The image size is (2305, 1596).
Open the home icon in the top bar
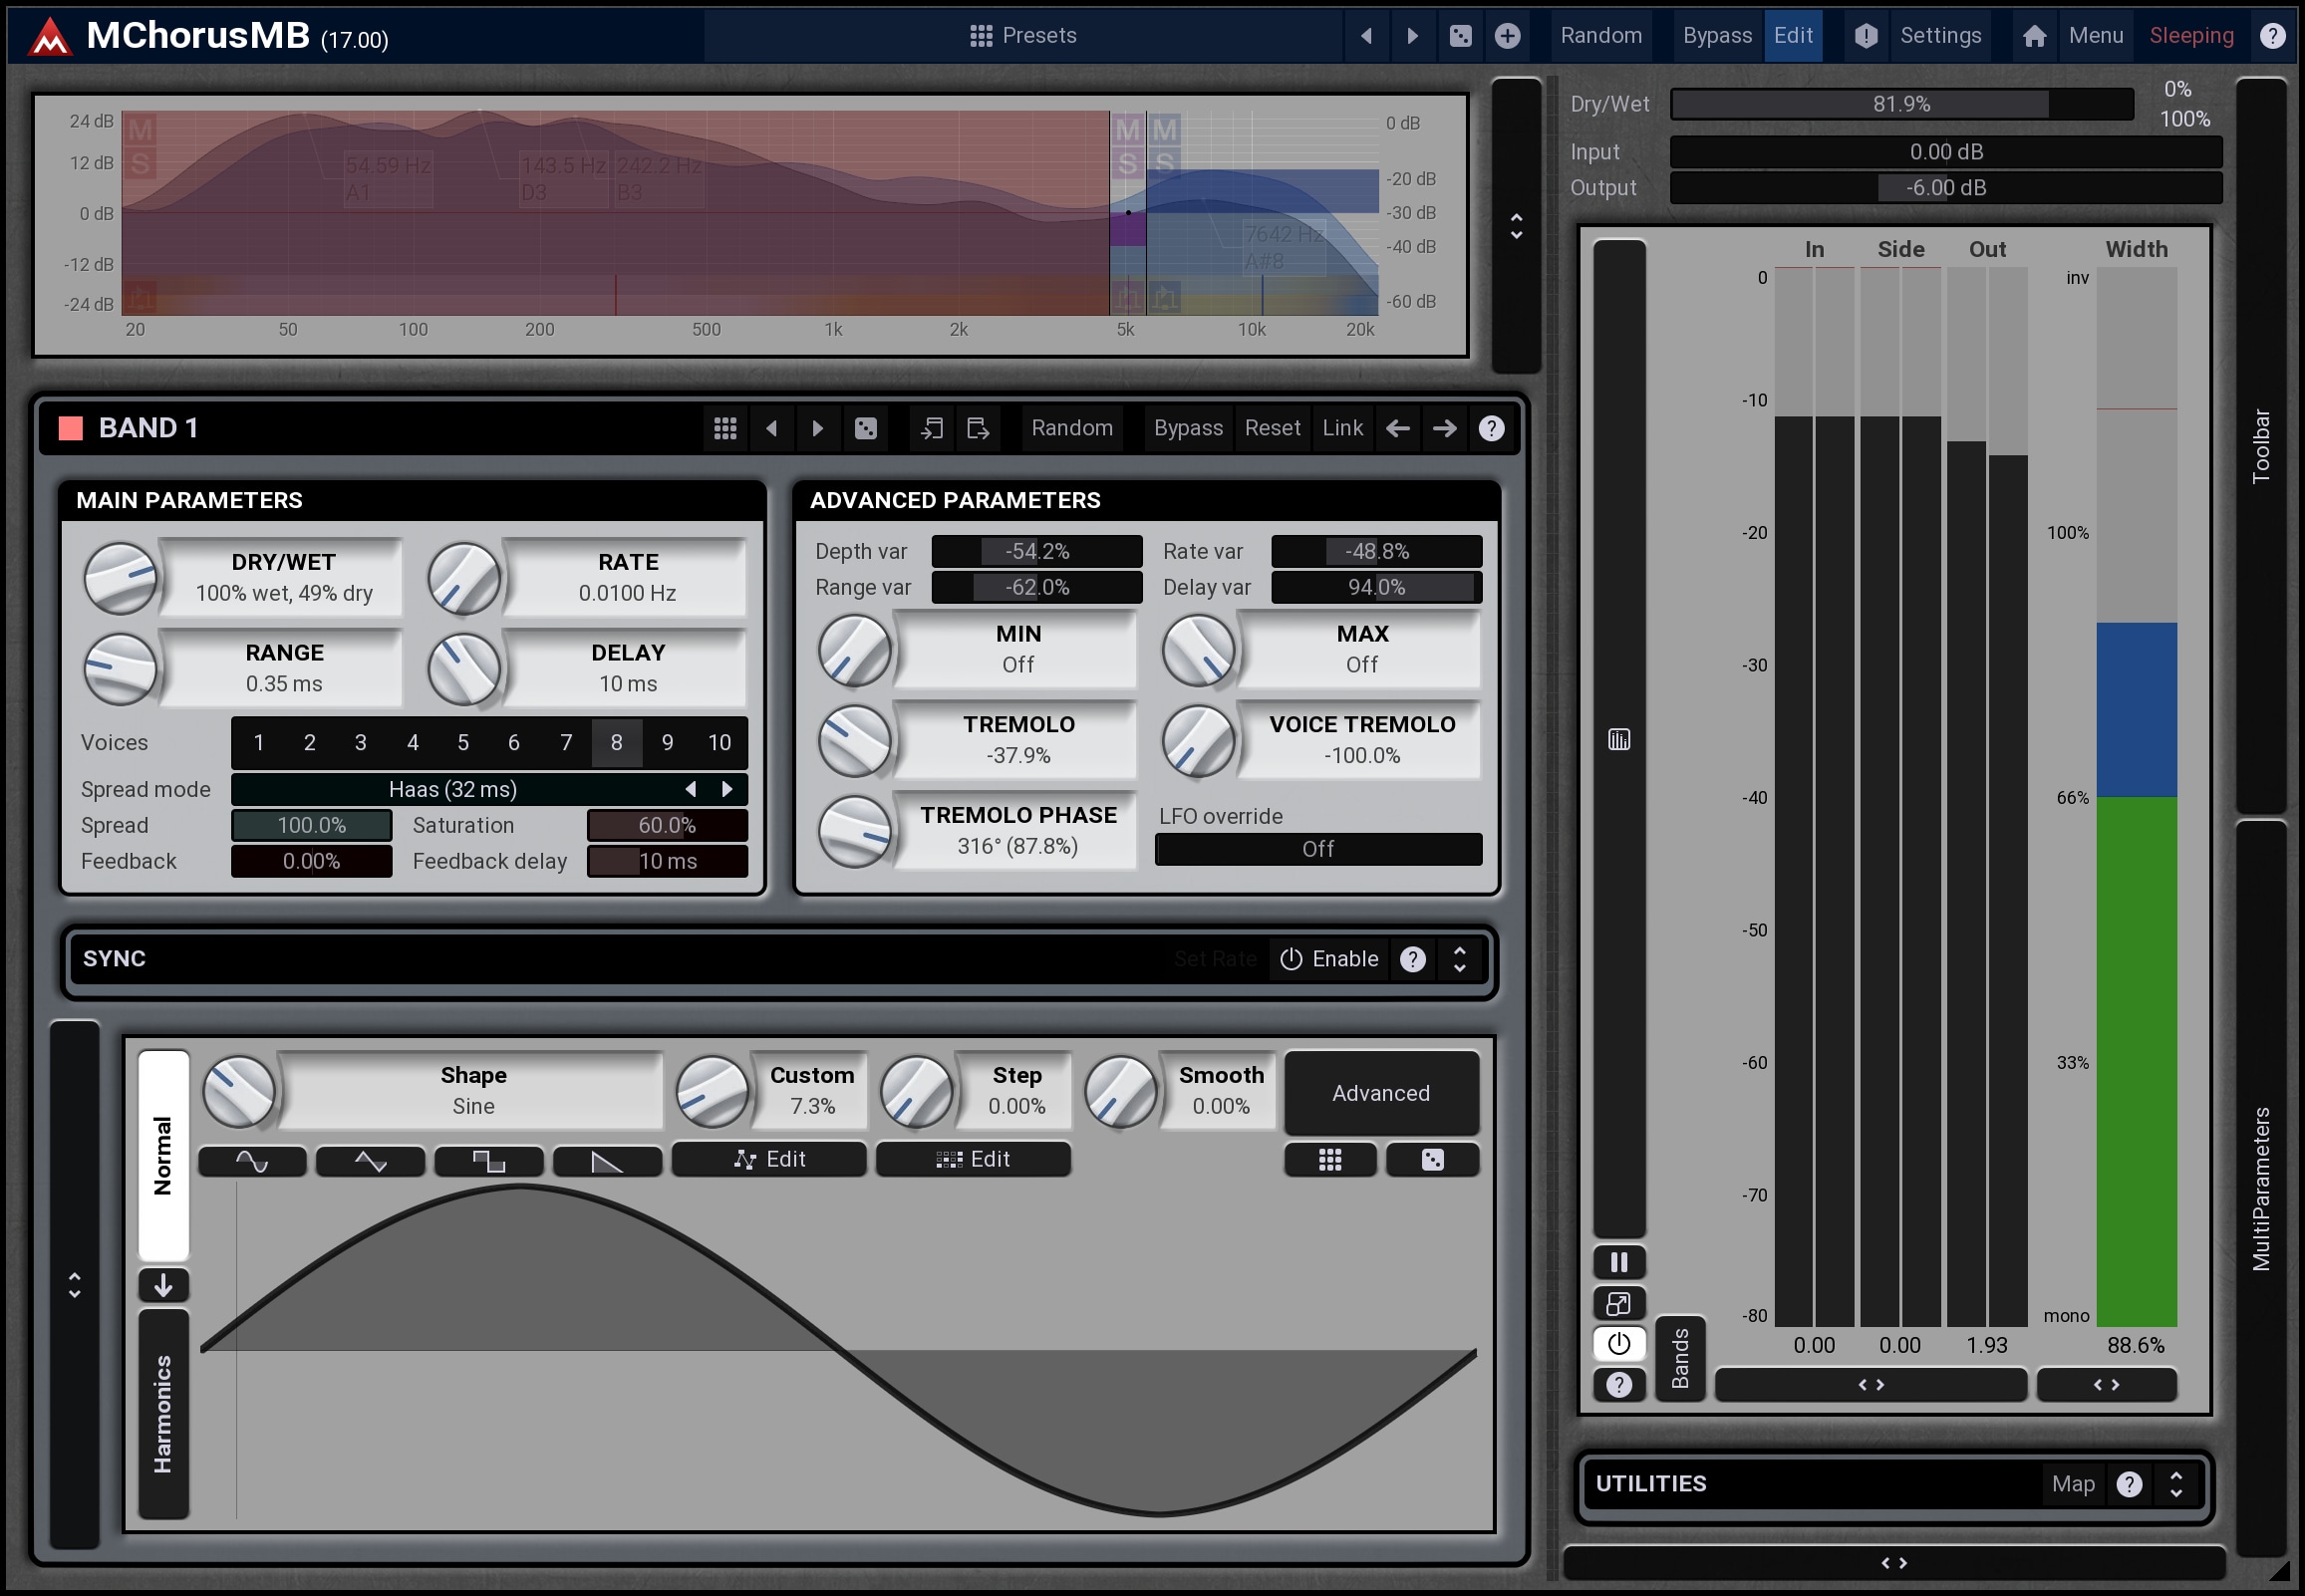[x=2034, y=36]
